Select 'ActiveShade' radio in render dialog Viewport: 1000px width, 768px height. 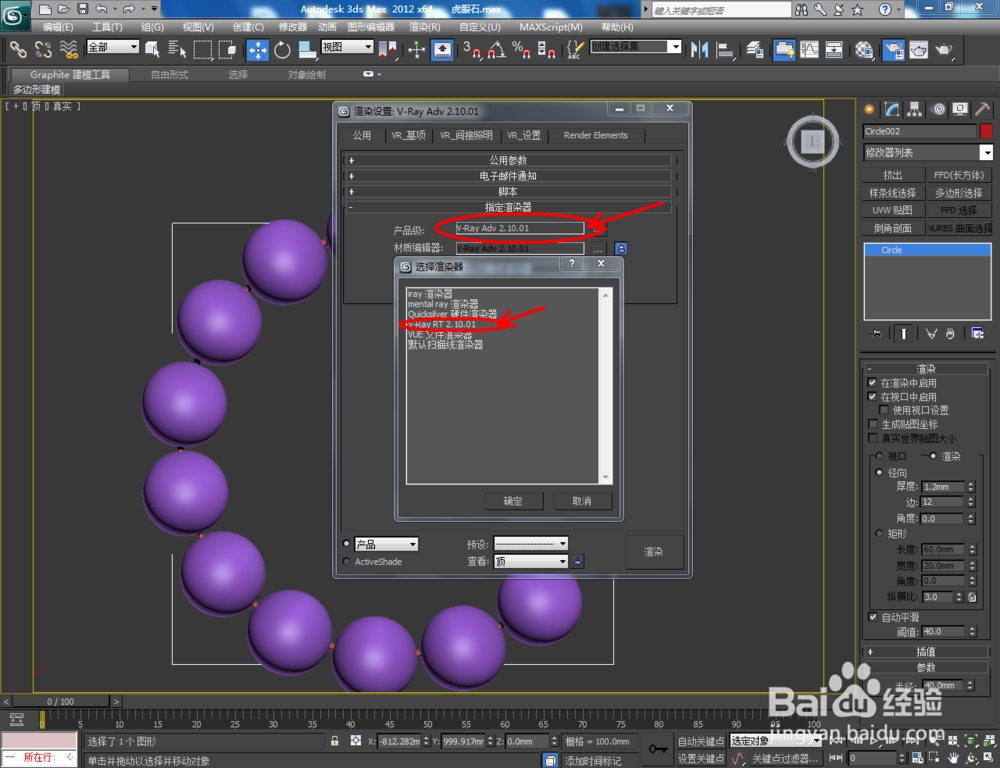tap(346, 561)
